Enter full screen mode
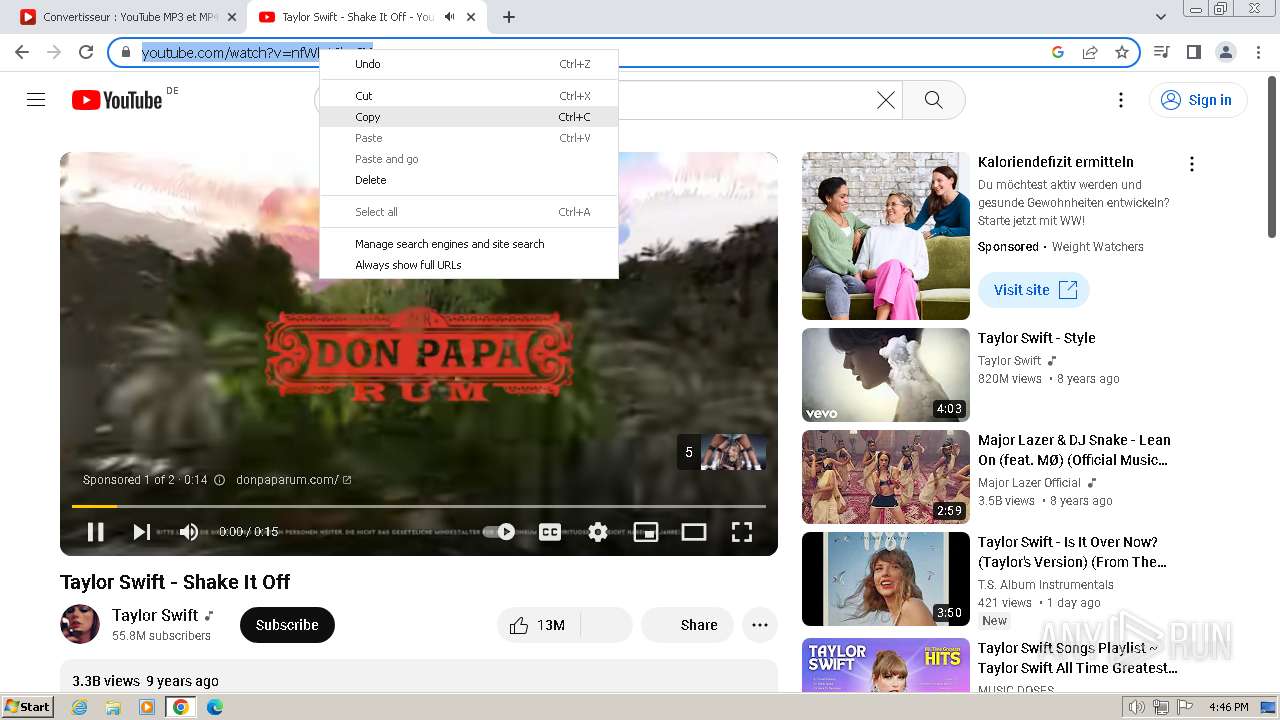 [x=742, y=532]
